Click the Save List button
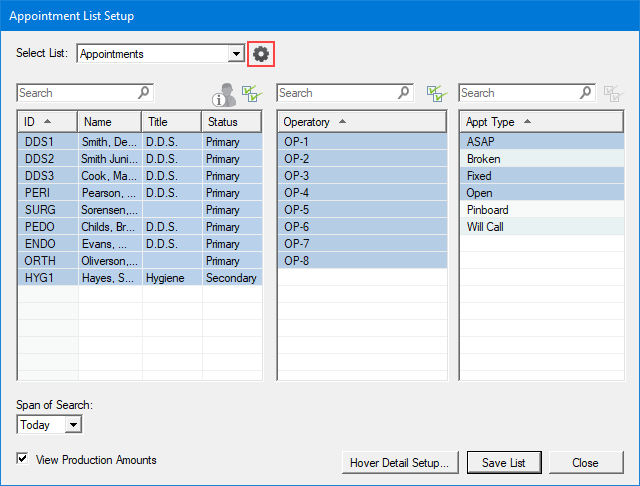Image resolution: width=640 pixels, height=486 pixels. click(510, 462)
